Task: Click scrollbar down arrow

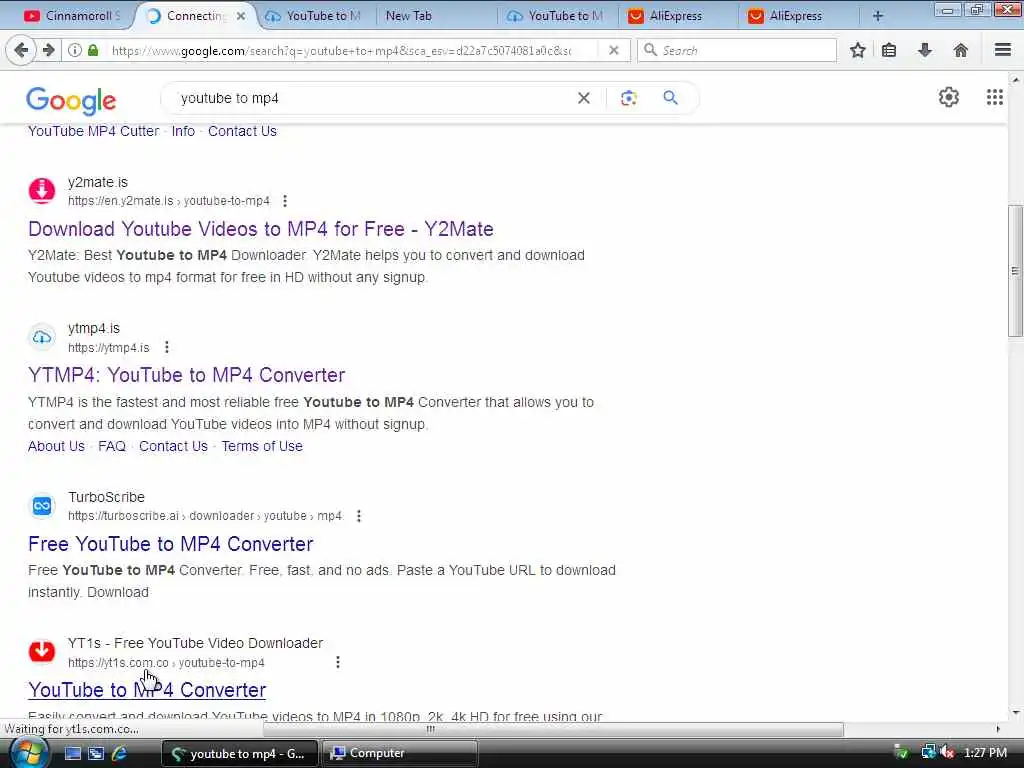Action: 1015,712
